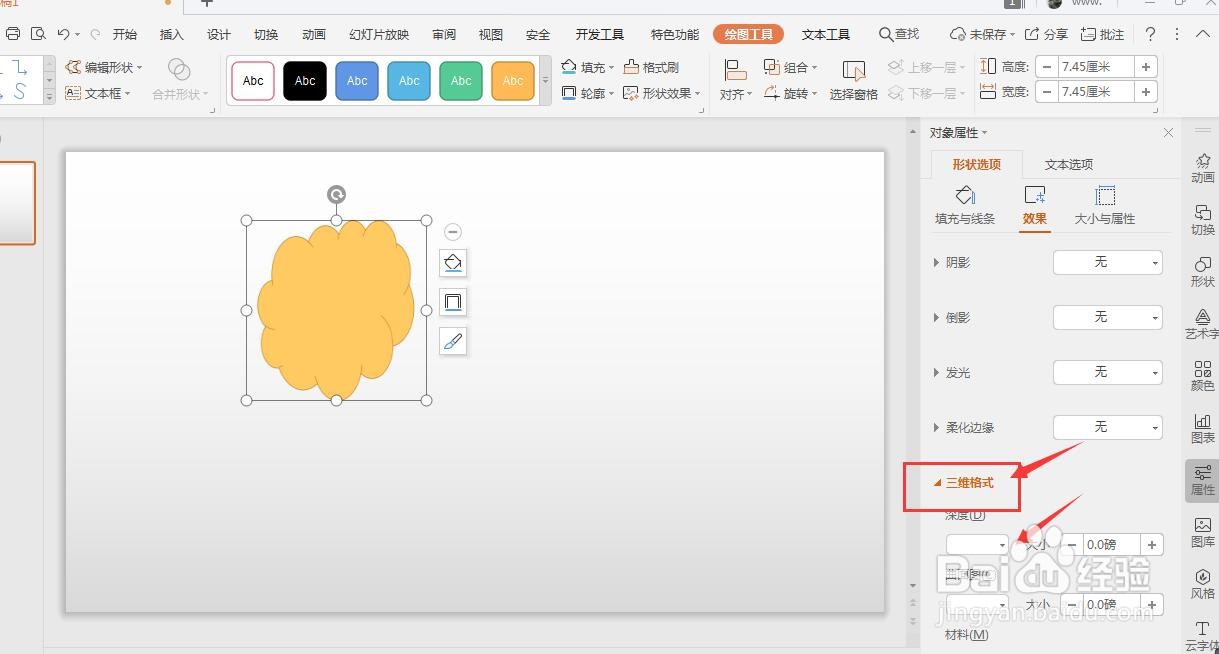The width and height of the screenshot is (1219, 654).
Task: Open print preview icon
Action: (38, 34)
